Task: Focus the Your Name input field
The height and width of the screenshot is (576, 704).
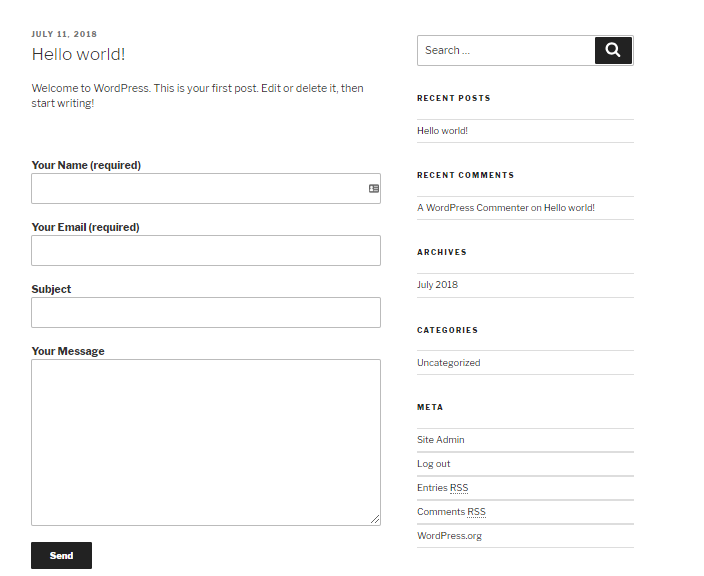Action: tap(206, 189)
